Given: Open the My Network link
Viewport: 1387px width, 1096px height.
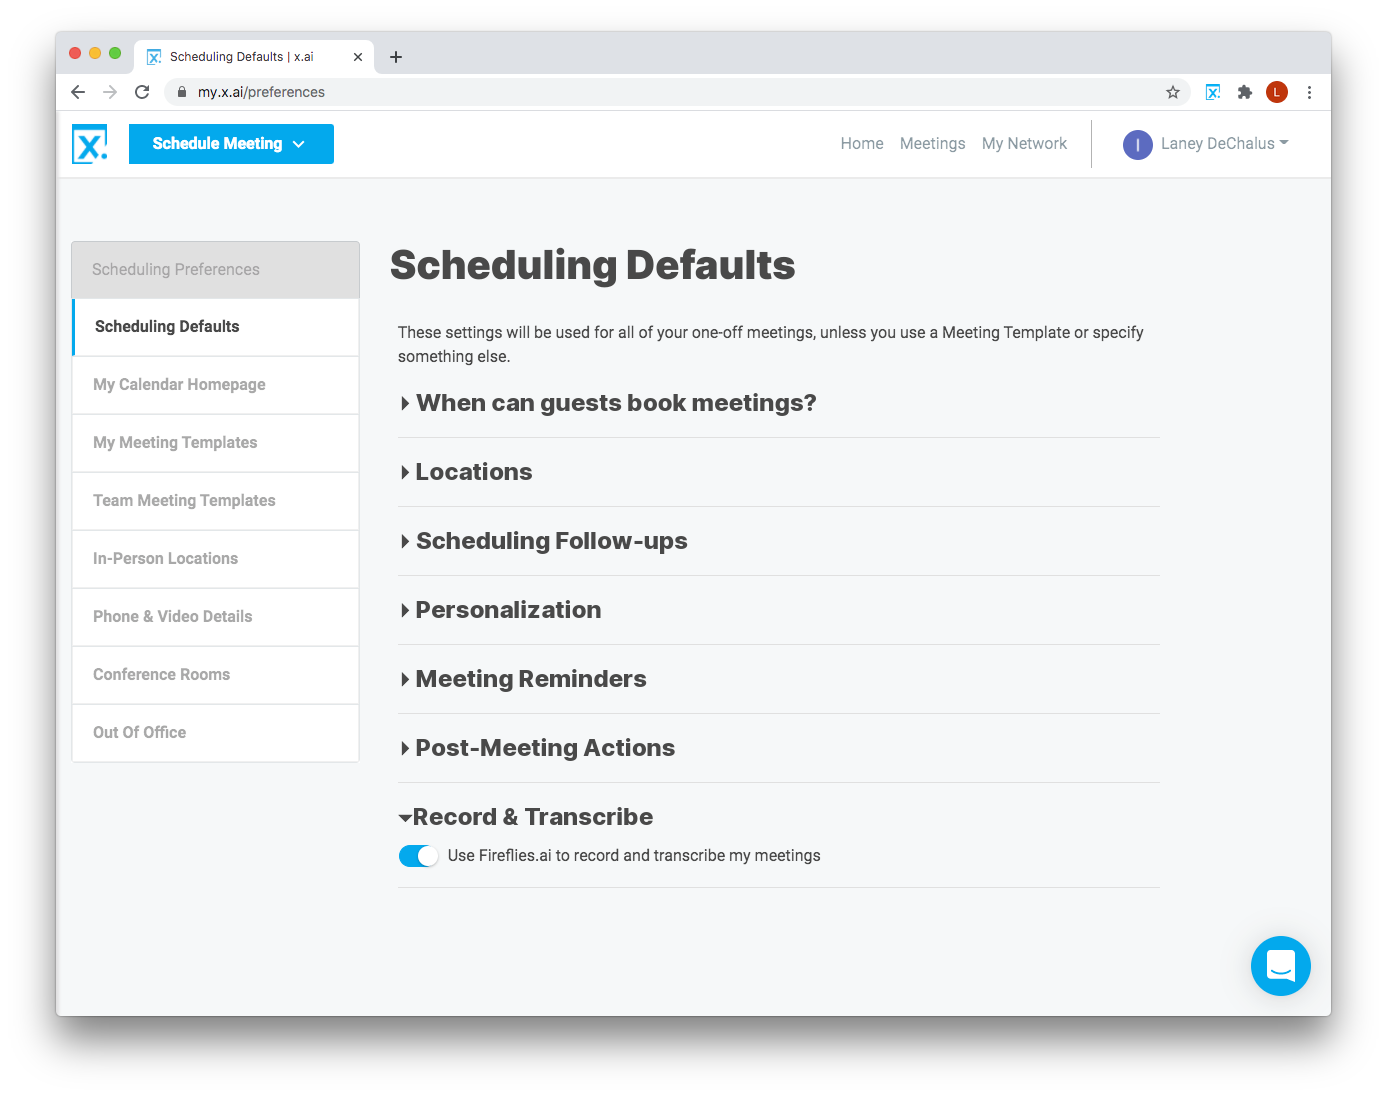Looking at the screenshot, I should (1024, 144).
